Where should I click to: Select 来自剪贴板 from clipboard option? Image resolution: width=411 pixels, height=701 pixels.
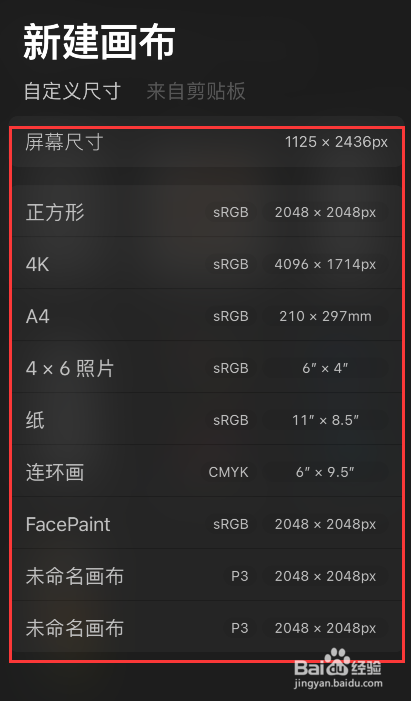click(196, 91)
